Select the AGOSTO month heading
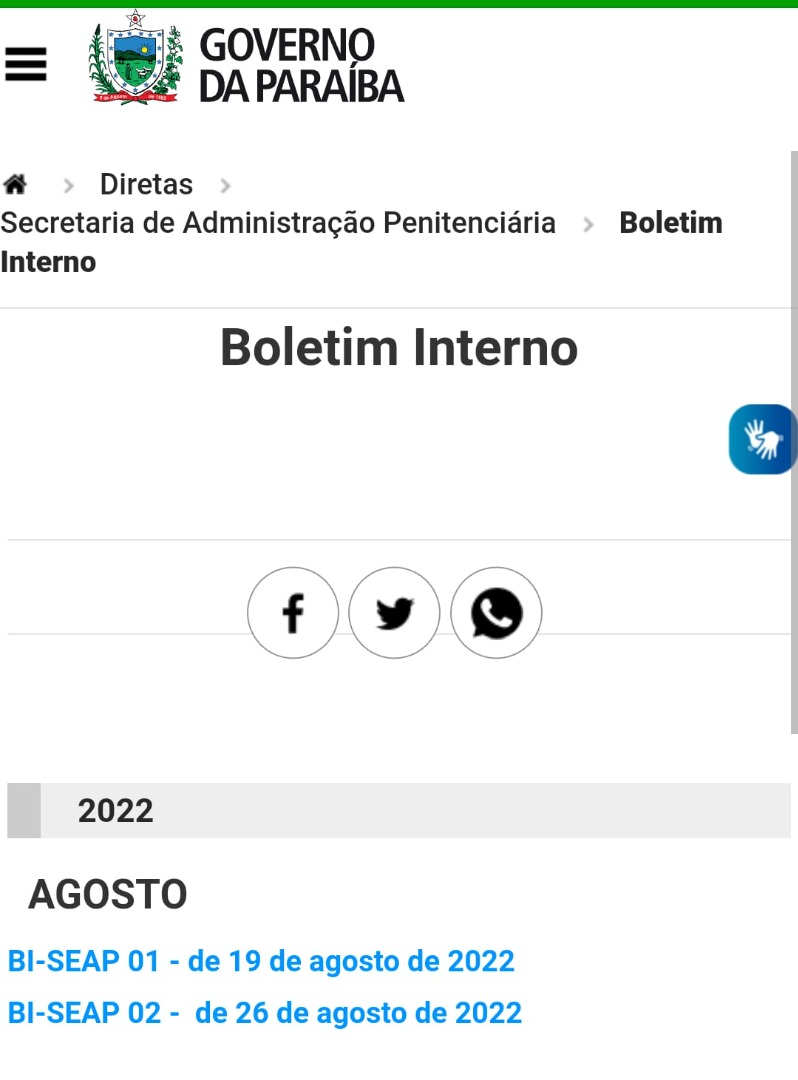The width and height of the screenshot is (798, 1080). point(108,895)
